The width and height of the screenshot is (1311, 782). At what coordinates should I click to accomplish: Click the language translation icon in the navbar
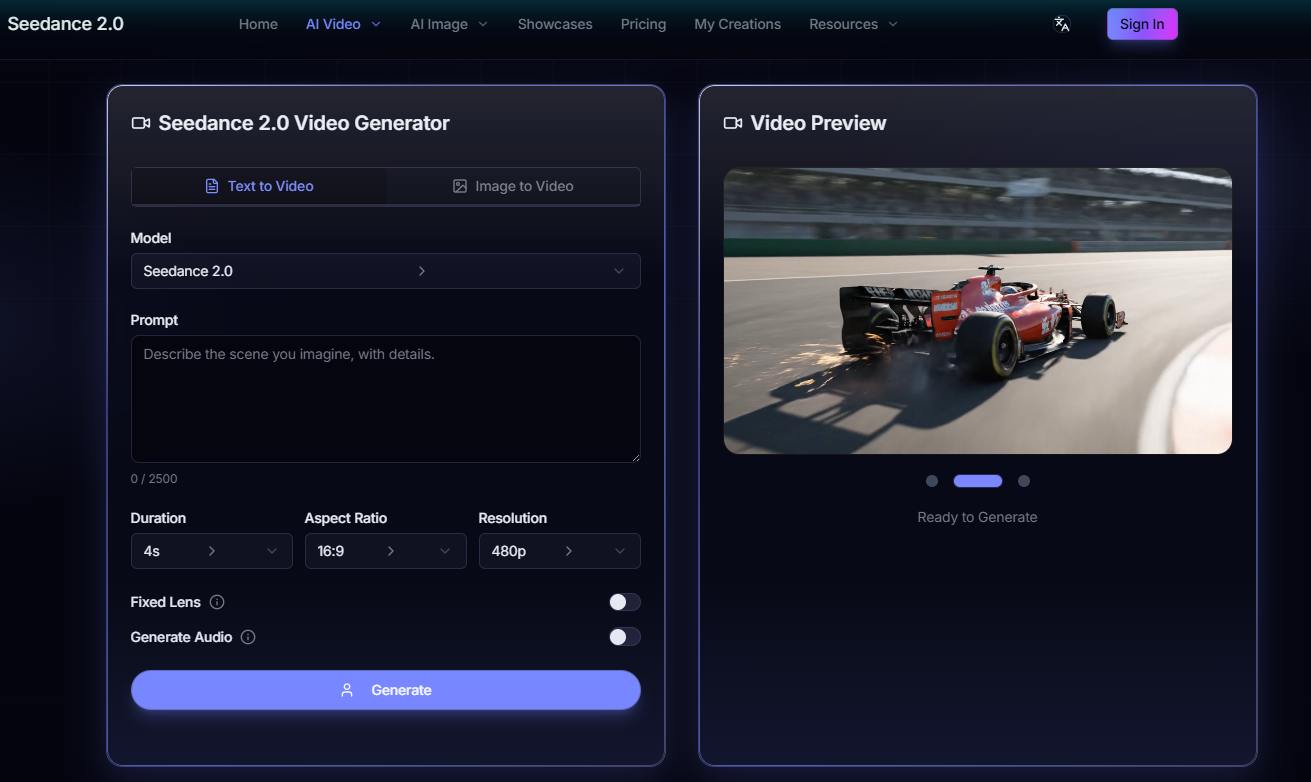click(x=1061, y=23)
